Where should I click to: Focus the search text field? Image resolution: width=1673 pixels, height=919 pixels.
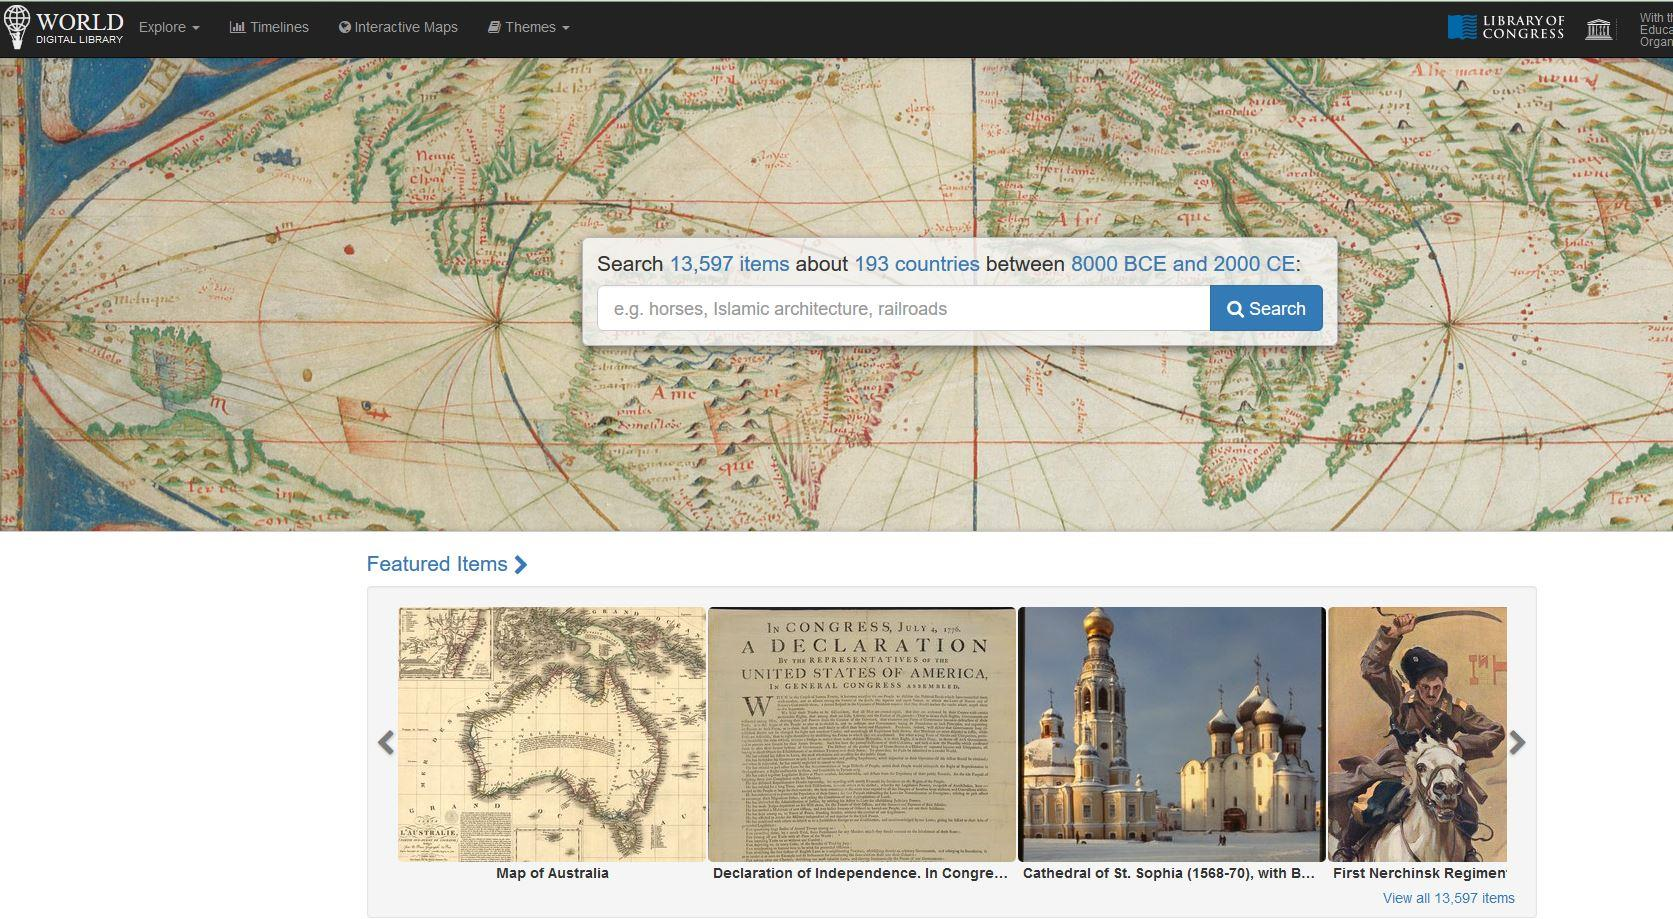[x=904, y=309]
